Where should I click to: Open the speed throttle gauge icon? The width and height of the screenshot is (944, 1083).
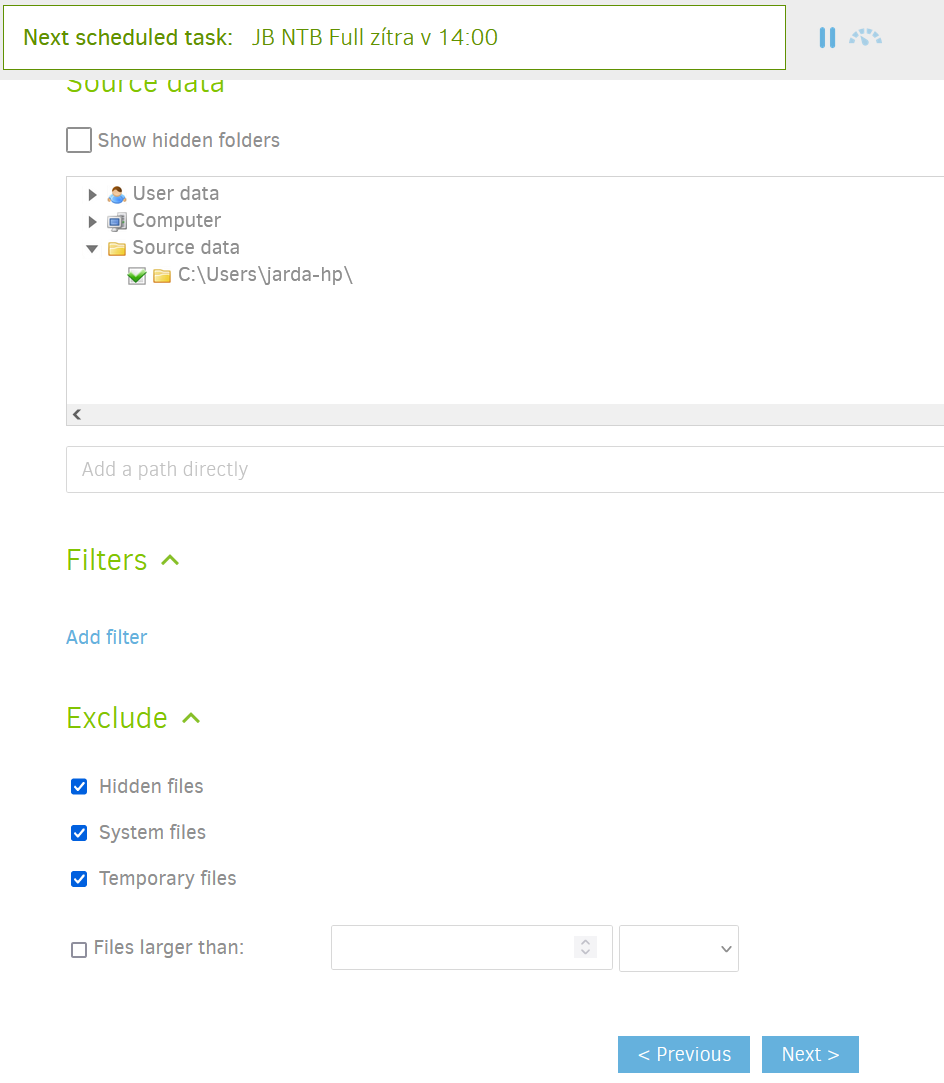click(x=864, y=37)
